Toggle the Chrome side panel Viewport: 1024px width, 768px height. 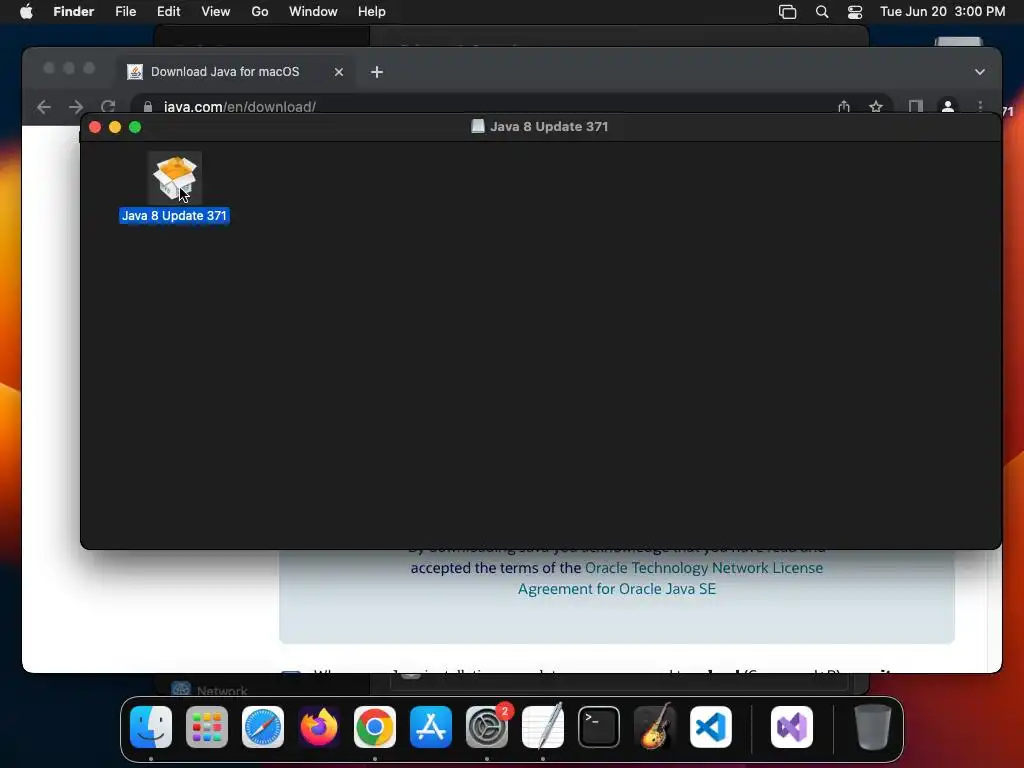pos(916,106)
